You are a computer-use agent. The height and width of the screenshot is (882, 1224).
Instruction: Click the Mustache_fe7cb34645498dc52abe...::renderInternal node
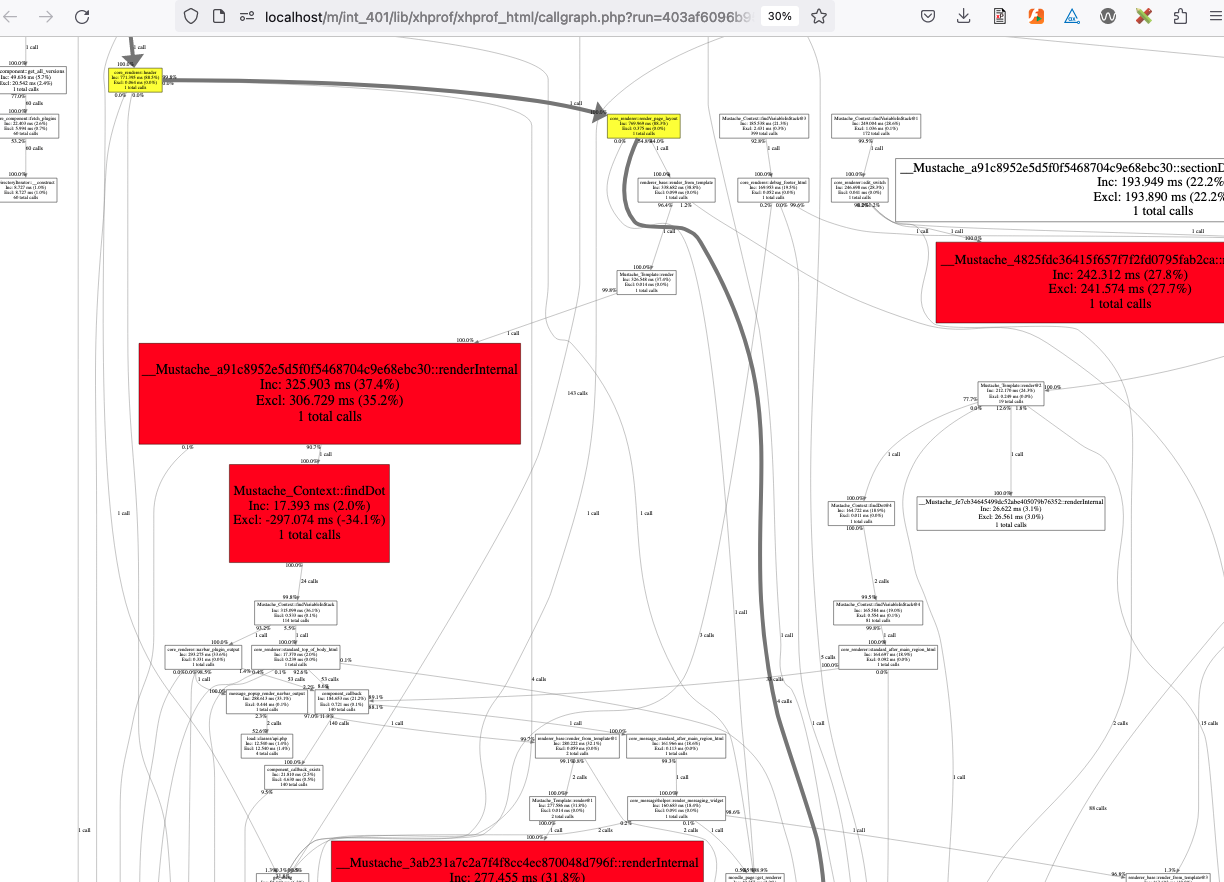click(1011, 515)
